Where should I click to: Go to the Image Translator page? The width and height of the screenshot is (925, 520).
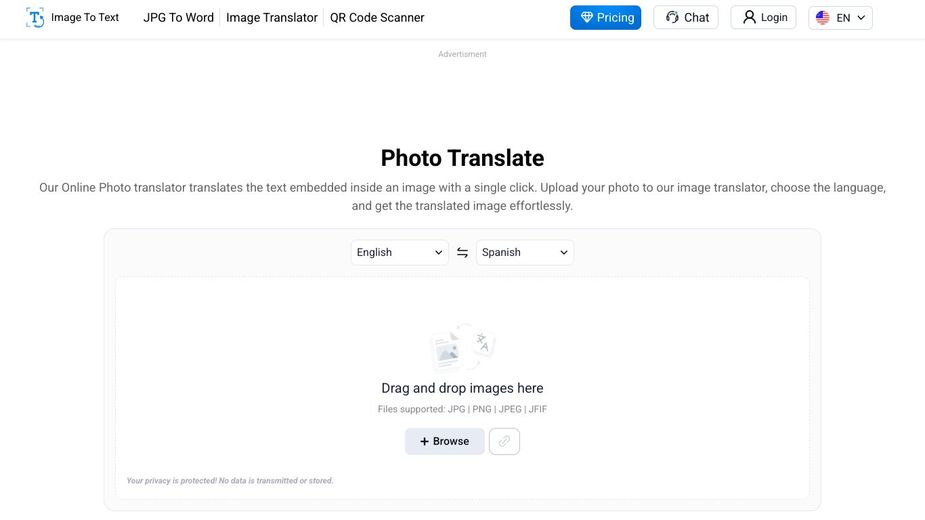point(272,18)
